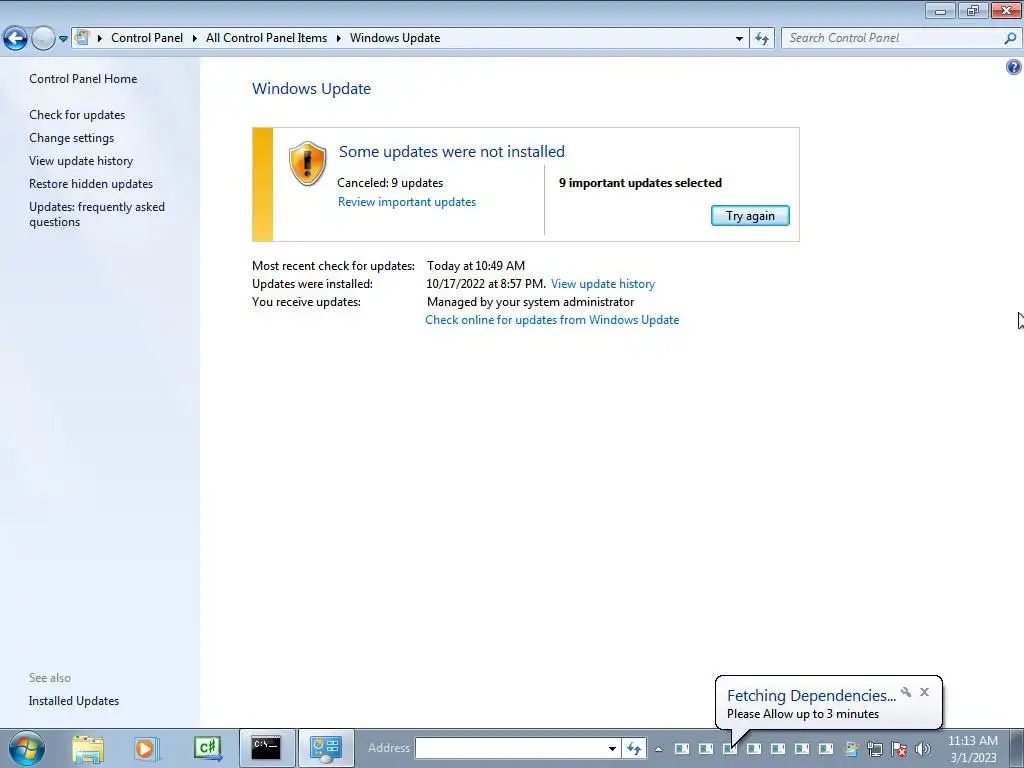Restore down the Windows Update window
Image resolution: width=1024 pixels, height=768 pixels.
tap(973, 10)
